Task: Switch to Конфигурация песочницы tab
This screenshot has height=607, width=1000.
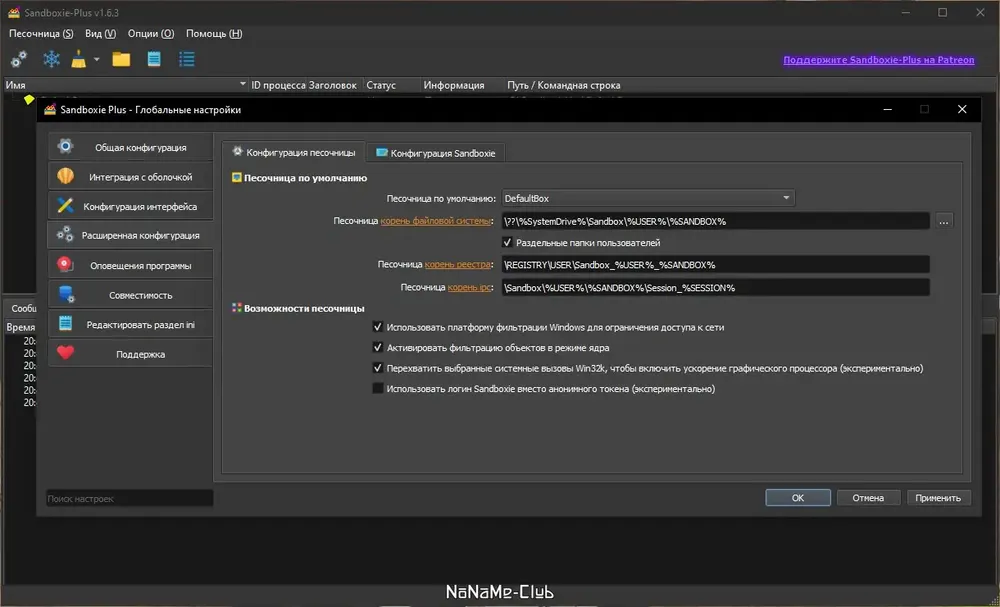Action: [x=294, y=152]
